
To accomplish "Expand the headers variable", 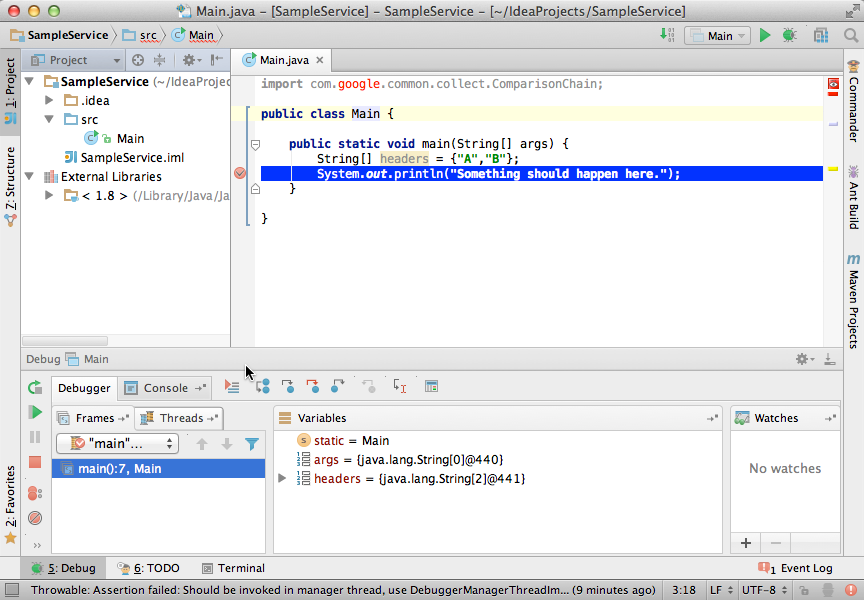I will (x=282, y=478).
